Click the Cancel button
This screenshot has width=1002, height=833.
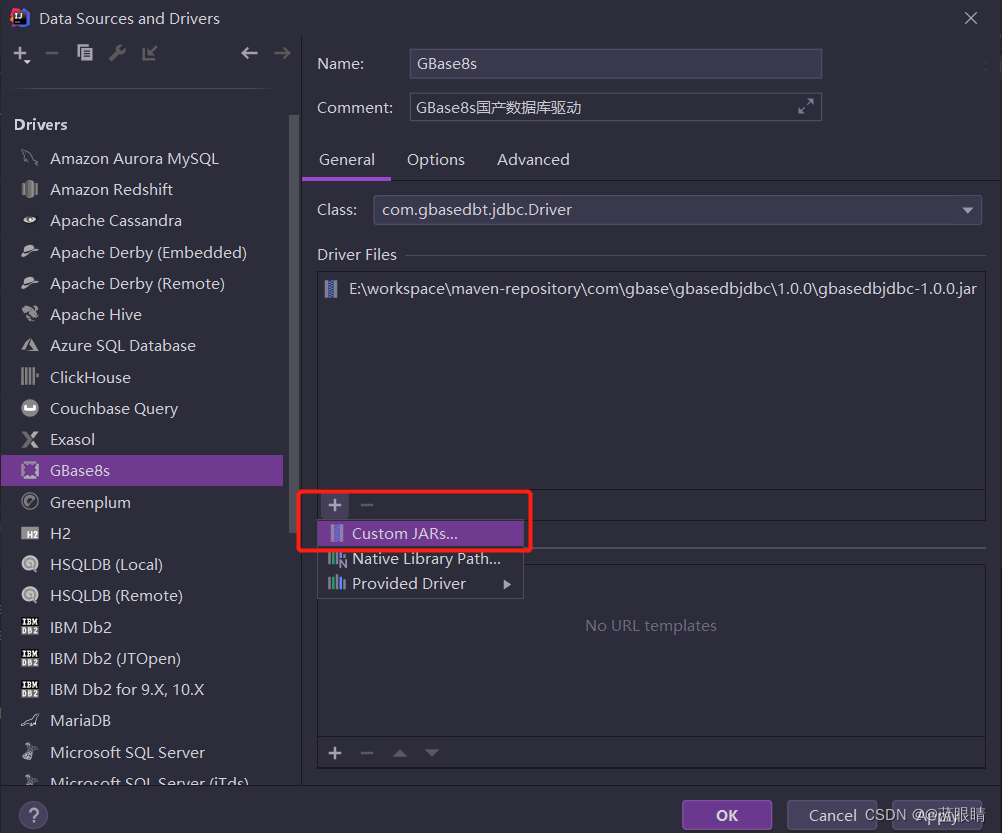coord(832,815)
